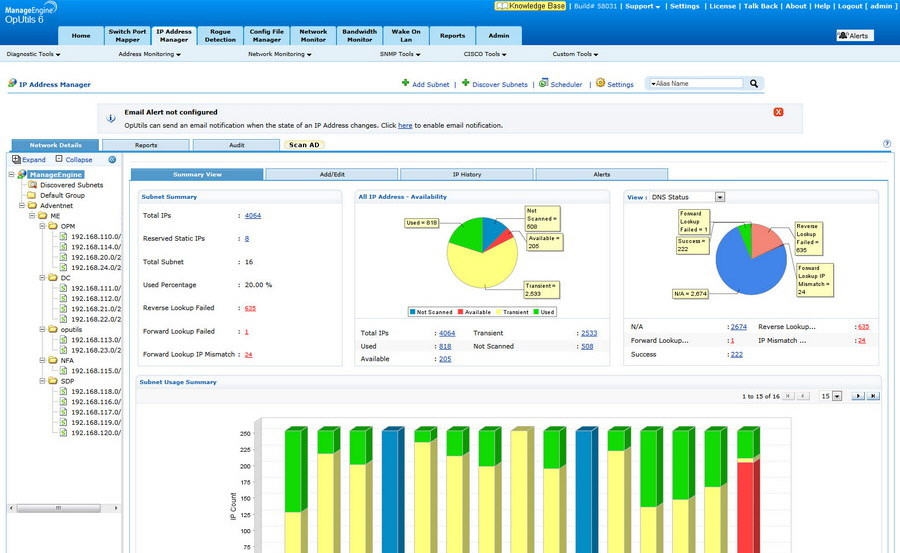
Task: Click the Expand tree icon
Action: pos(17,160)
